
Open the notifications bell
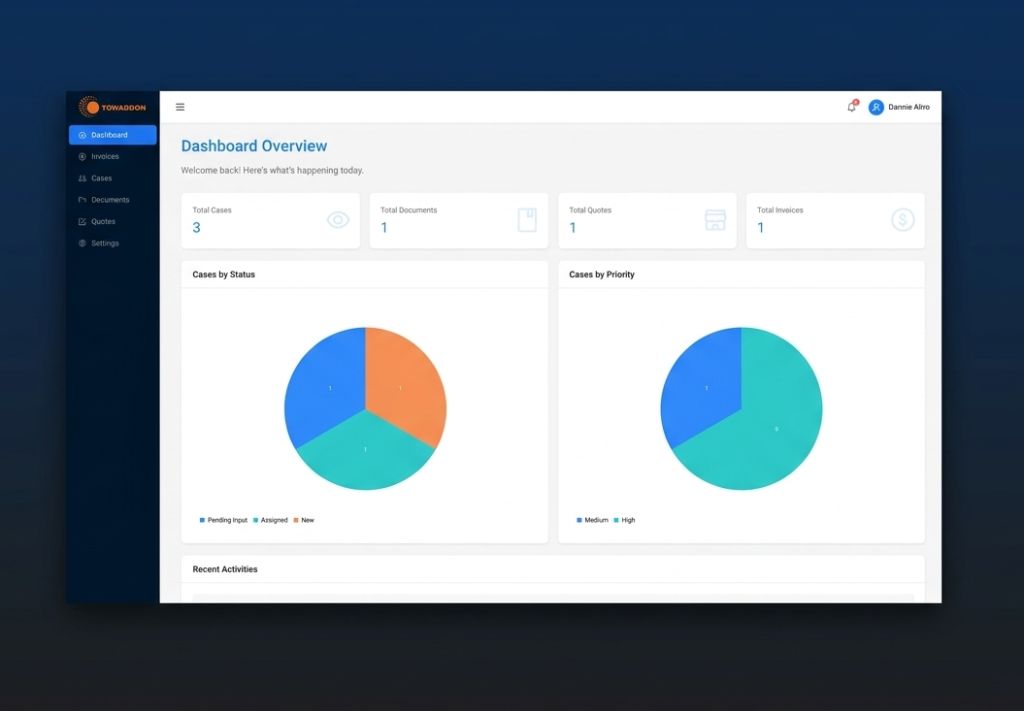pyautogui.click(x=852, y=107)
